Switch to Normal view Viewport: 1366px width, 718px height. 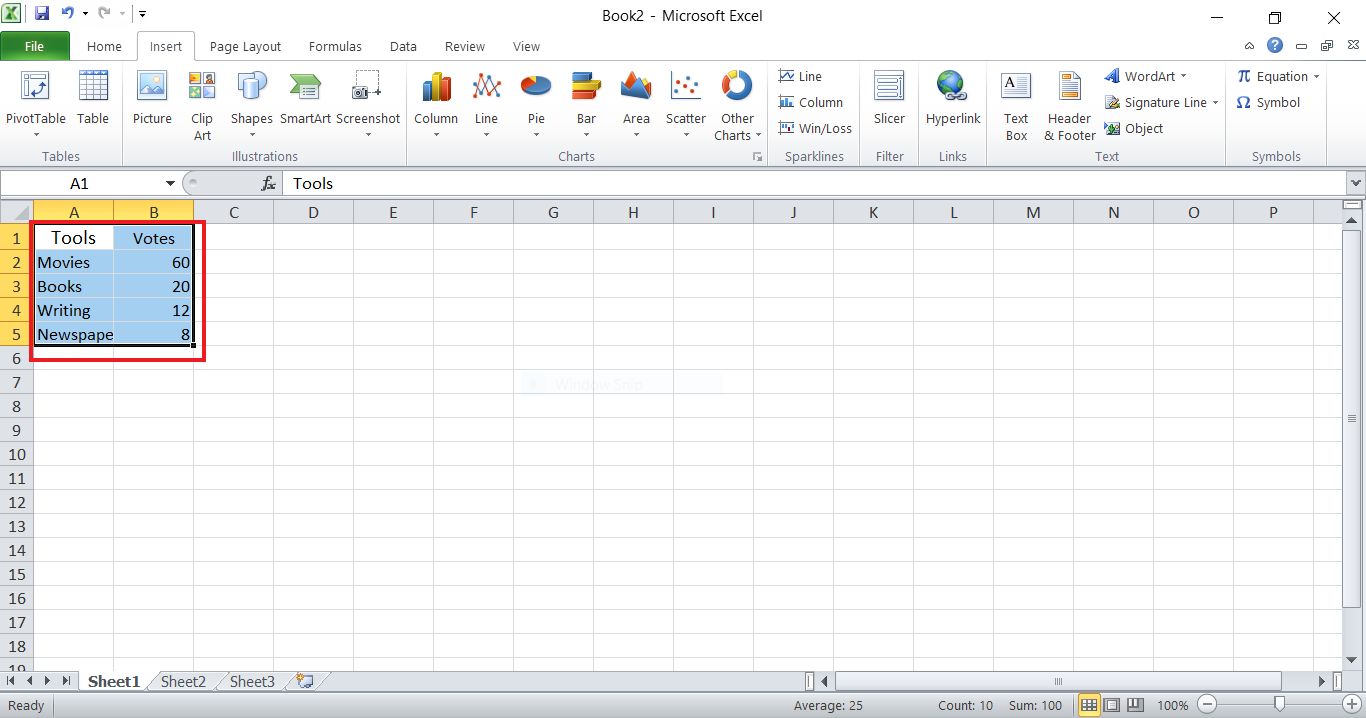pyautogui.click(x=1089, y=705)
